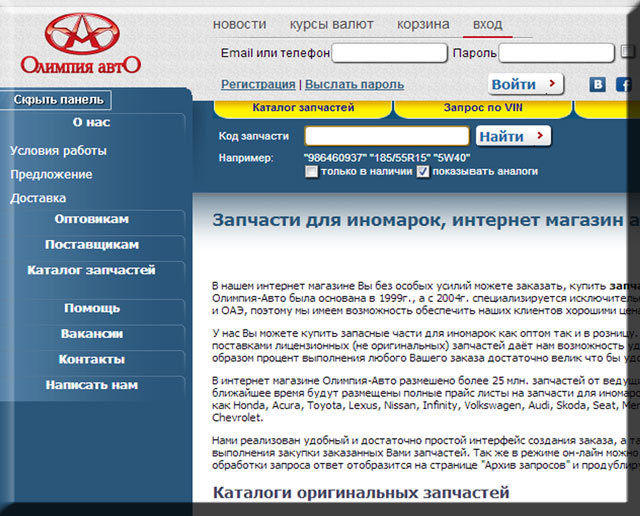Switch to the 'Запрос по VIN' tab
This screenshot has width=640, height=516.
[x=483, y=106]
